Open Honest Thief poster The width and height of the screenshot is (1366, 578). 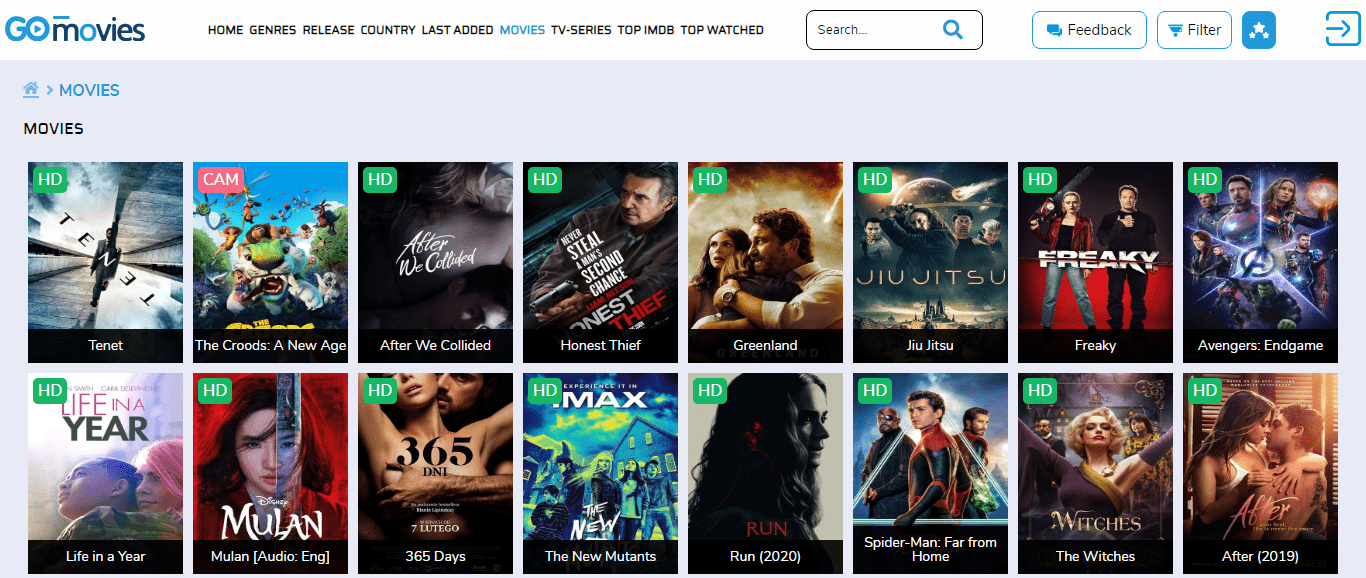coord(600,262)
